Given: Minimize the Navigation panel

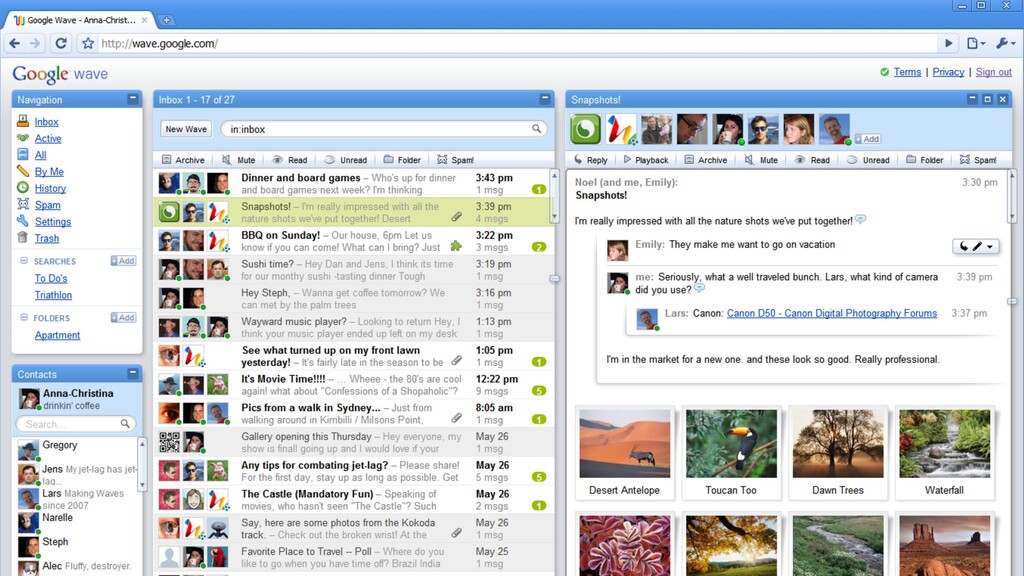Looking at the screenshot, I should tap(133, 99).
